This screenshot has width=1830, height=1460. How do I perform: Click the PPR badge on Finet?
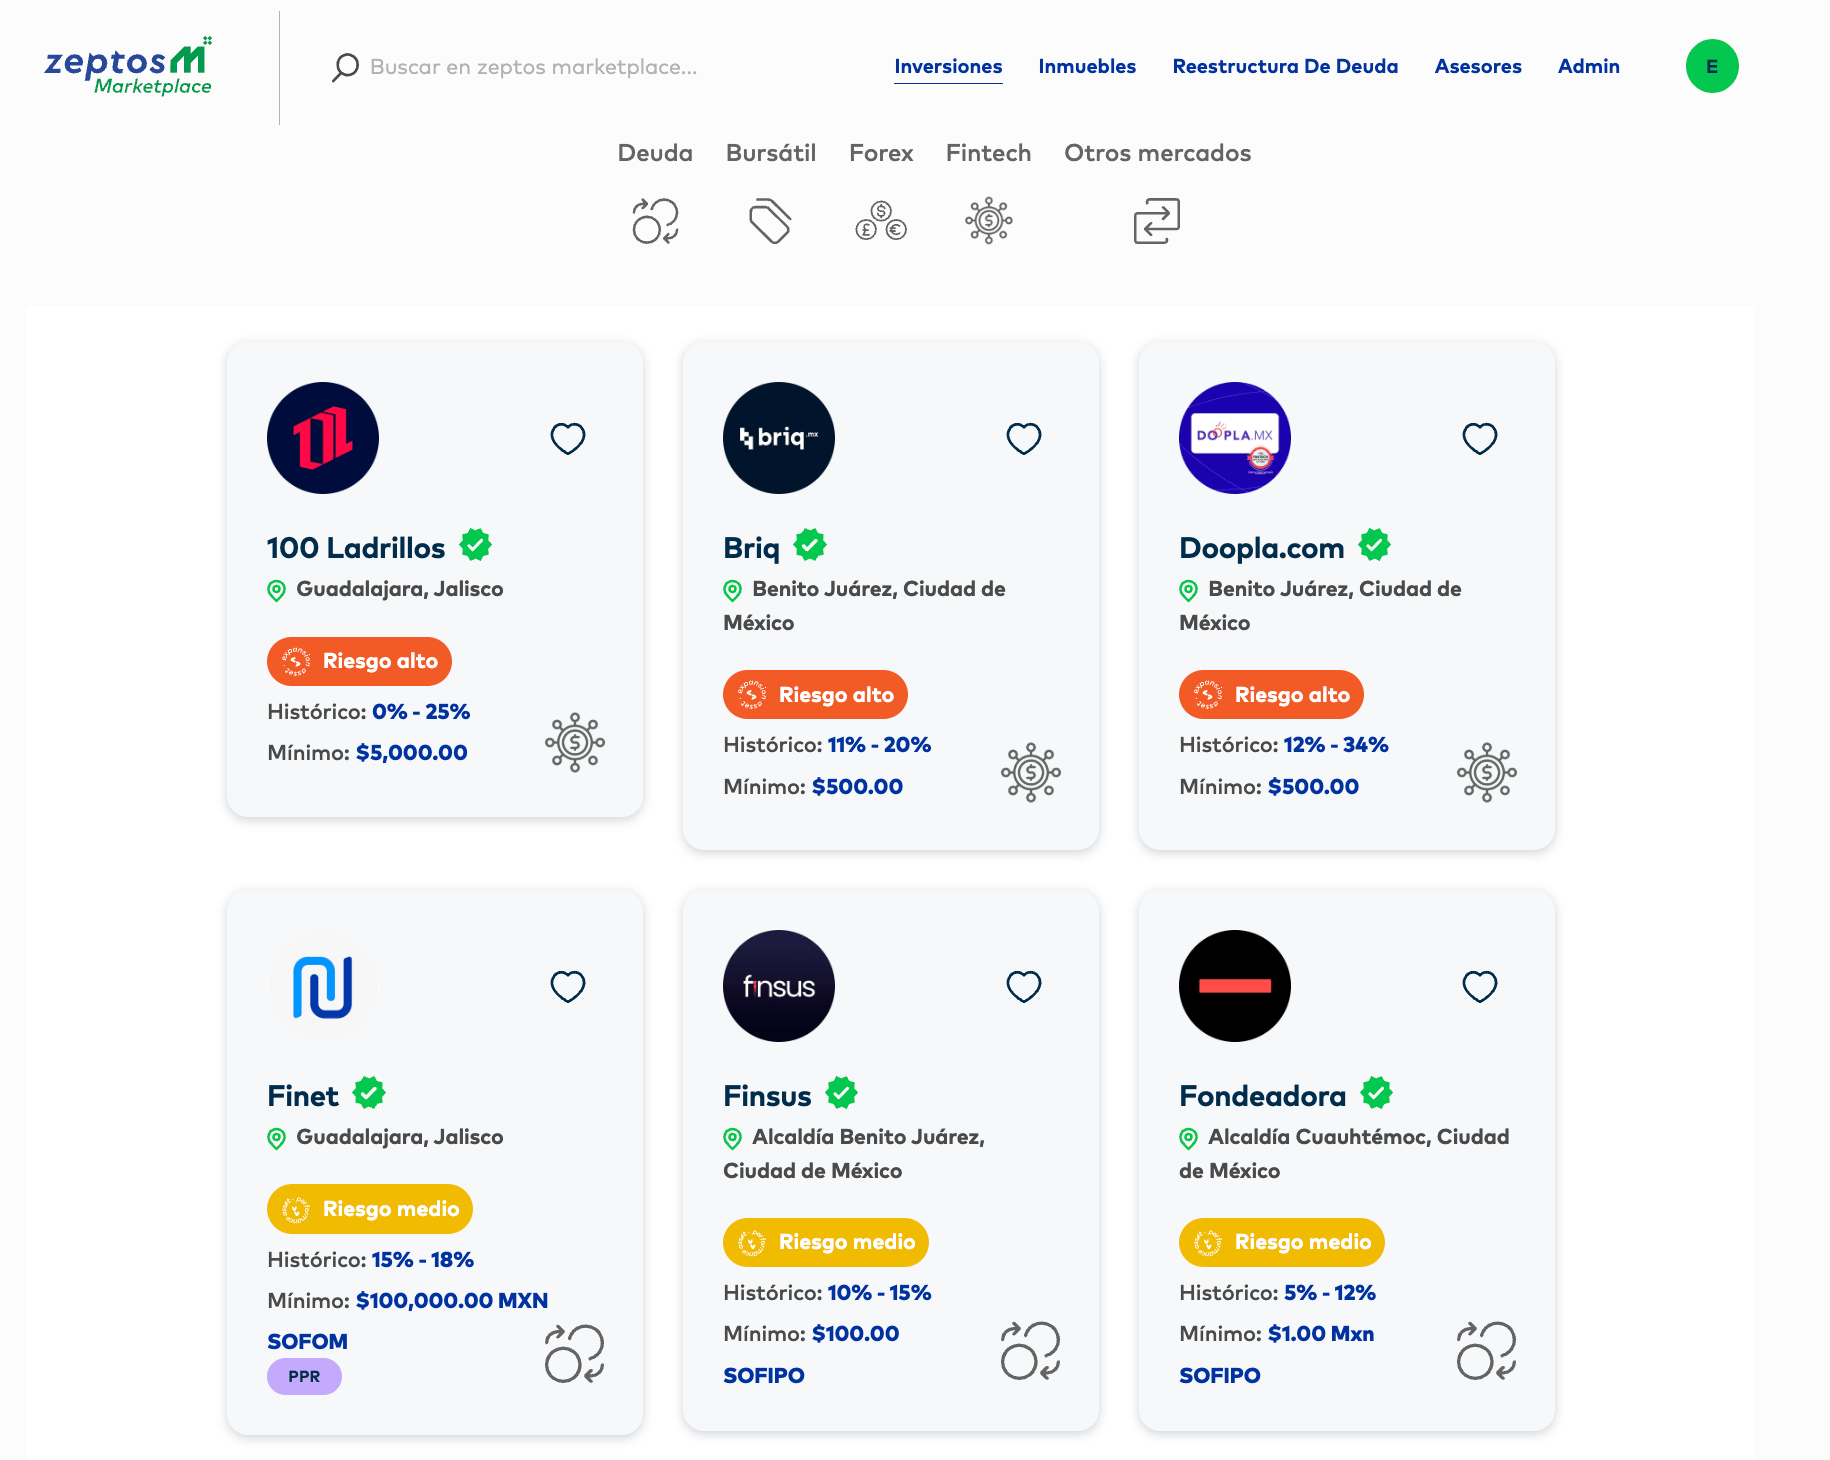click(304, 1377)
